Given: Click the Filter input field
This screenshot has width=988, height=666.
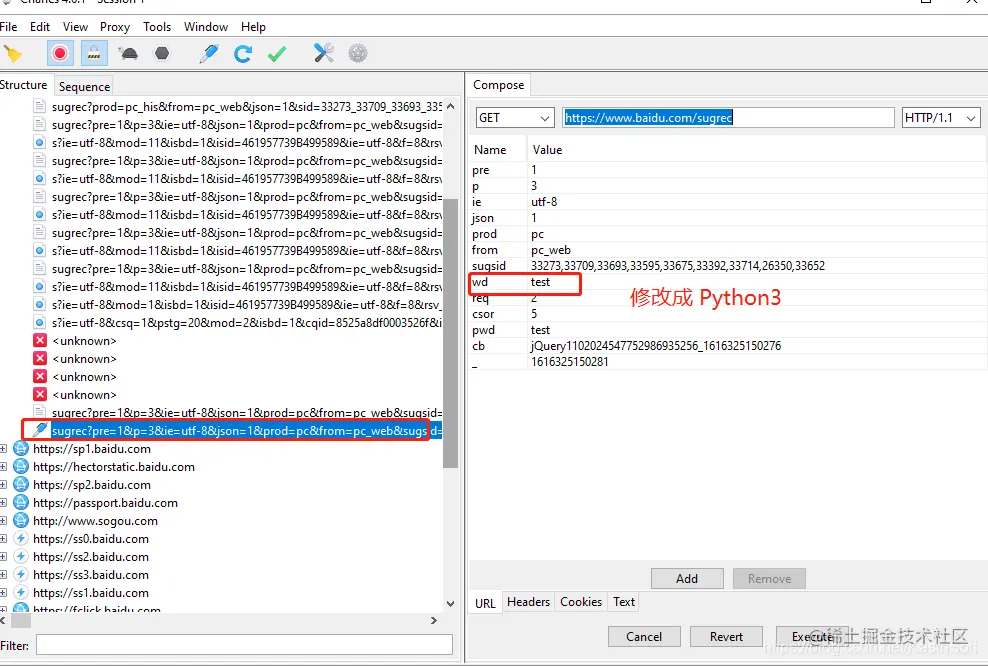Looking at the screenshot, I should pyautogui.click(x=244, y=645).
